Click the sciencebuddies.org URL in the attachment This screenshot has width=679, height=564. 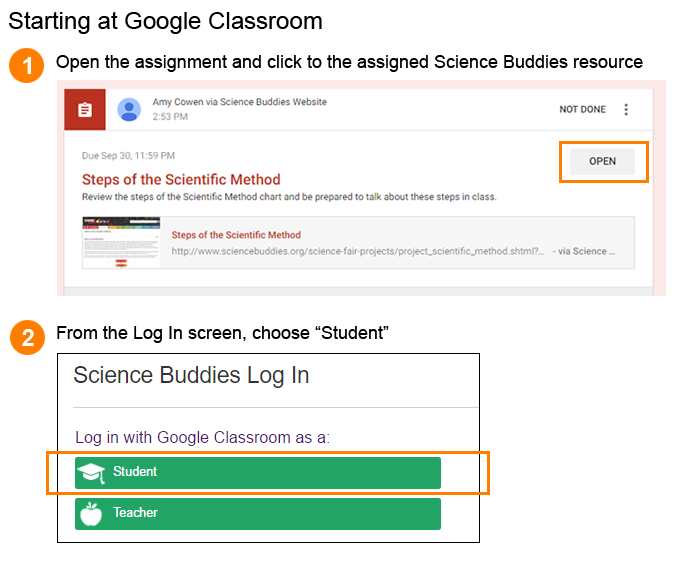358,251
